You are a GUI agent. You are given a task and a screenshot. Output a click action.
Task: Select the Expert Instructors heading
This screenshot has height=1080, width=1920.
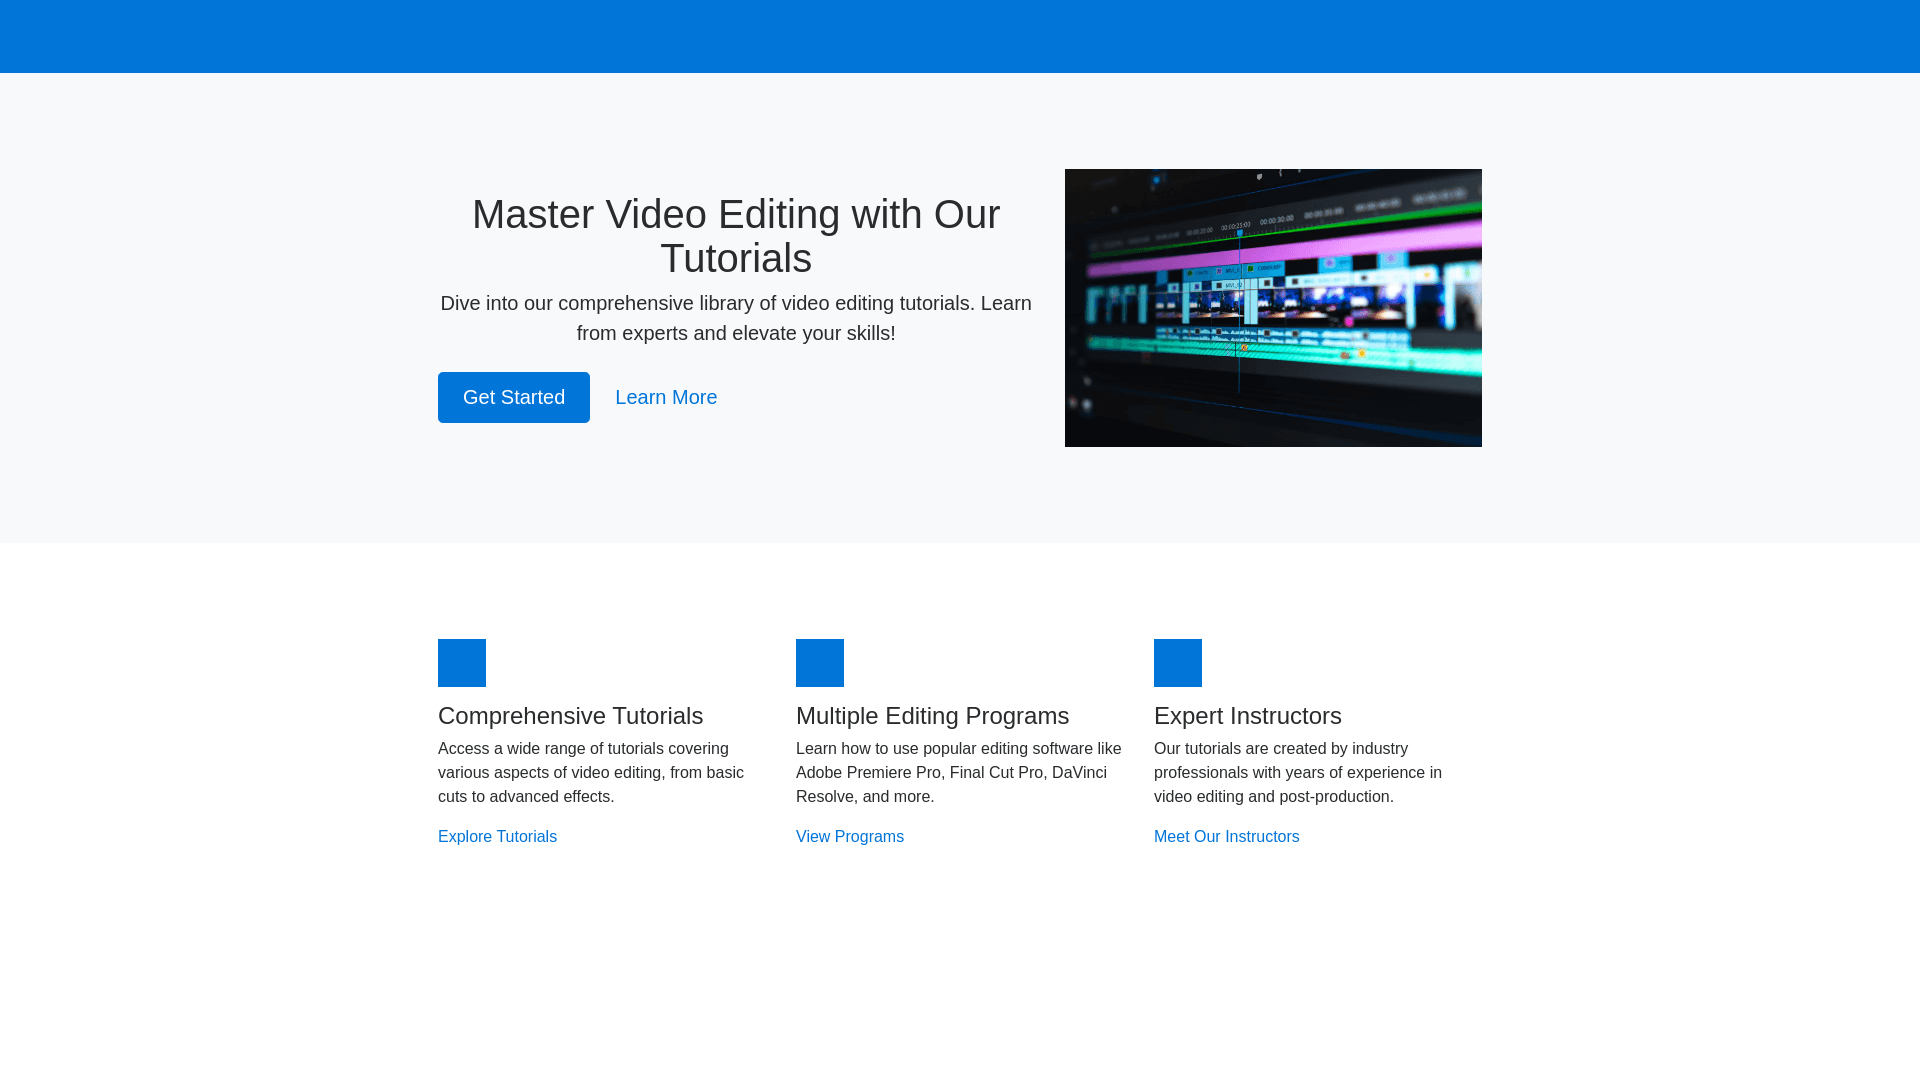(x=1247, y=716)
